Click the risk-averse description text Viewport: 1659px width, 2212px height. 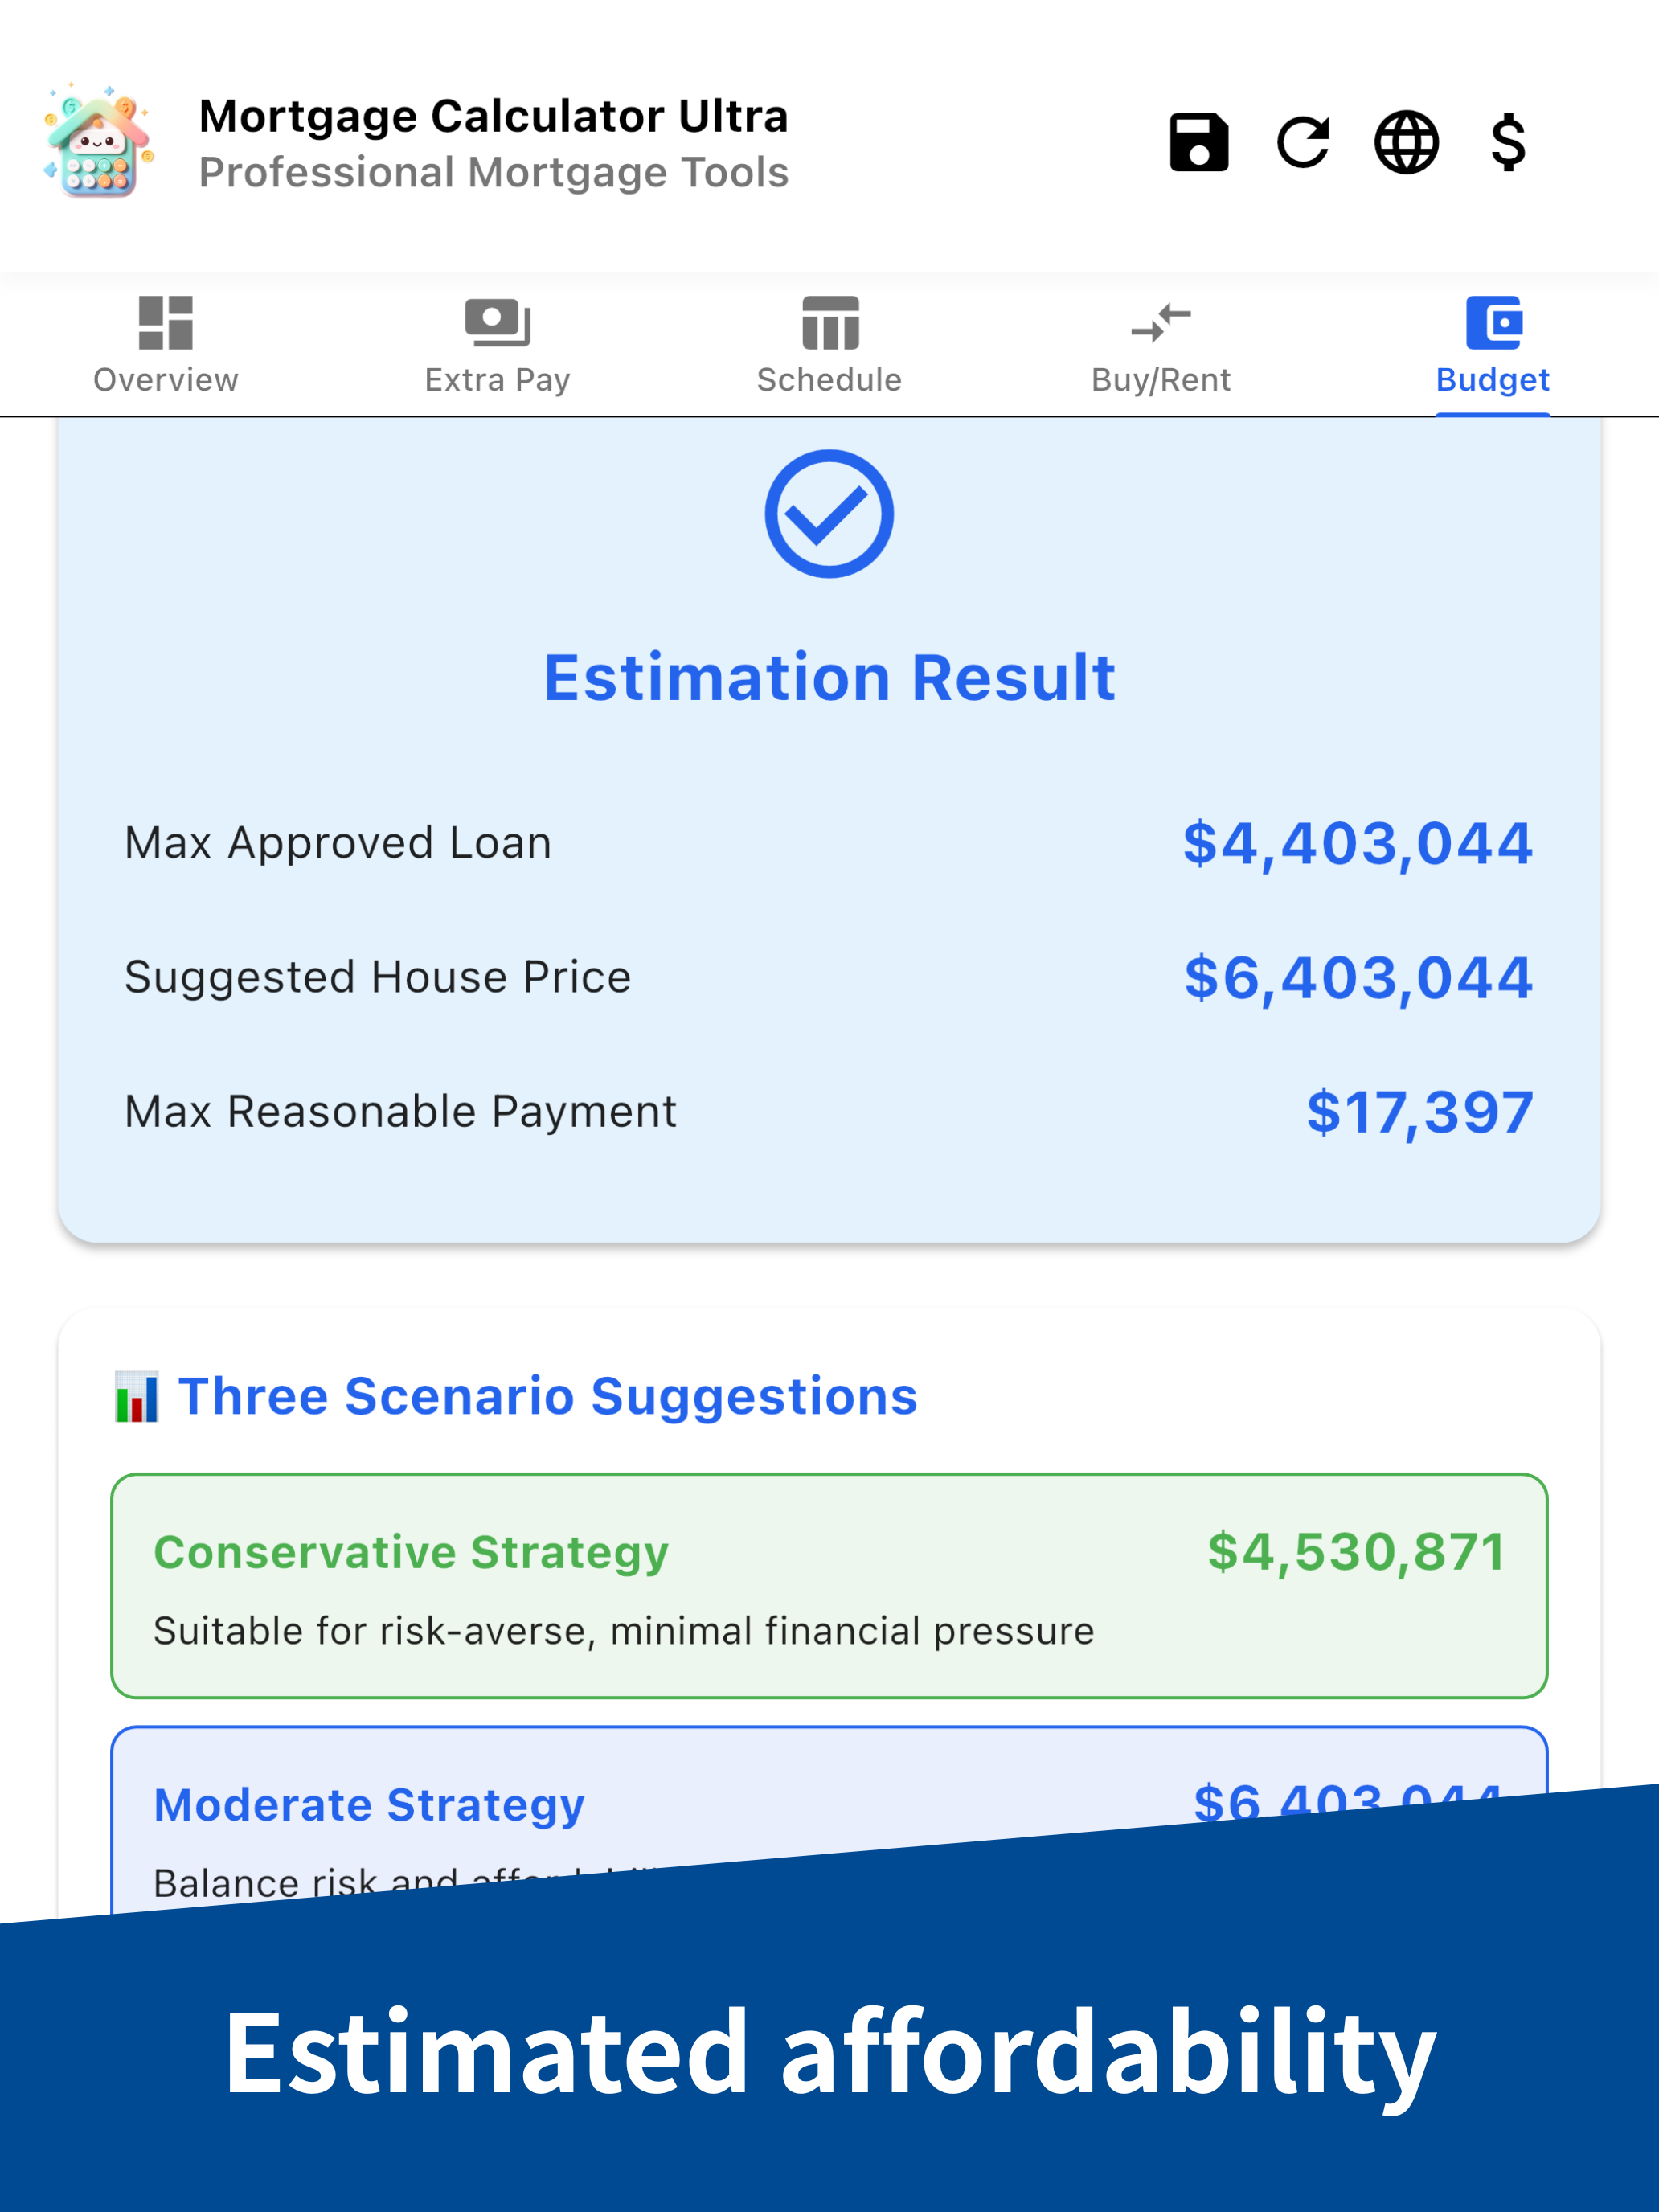(x=624, y=1631)
